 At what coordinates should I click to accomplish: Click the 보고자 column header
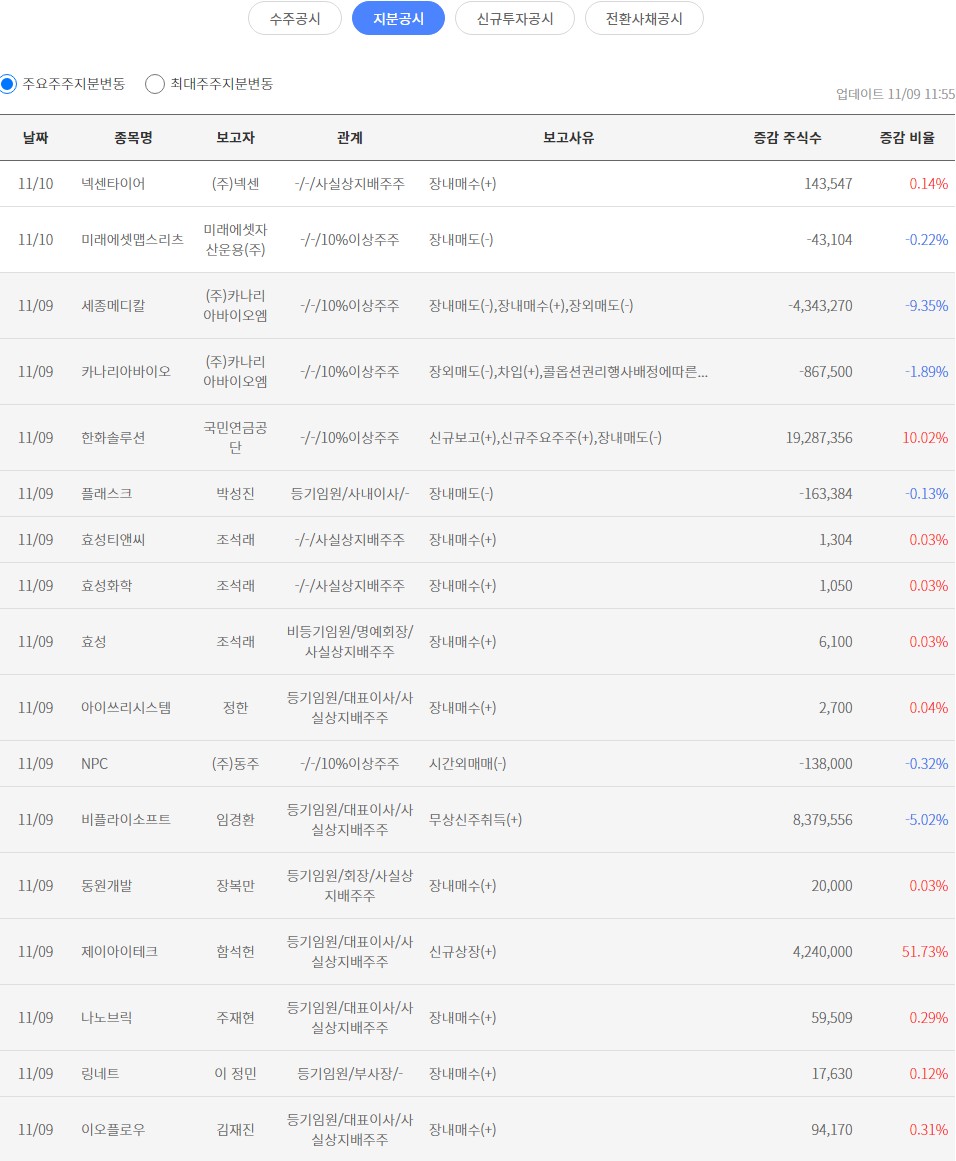235,138
